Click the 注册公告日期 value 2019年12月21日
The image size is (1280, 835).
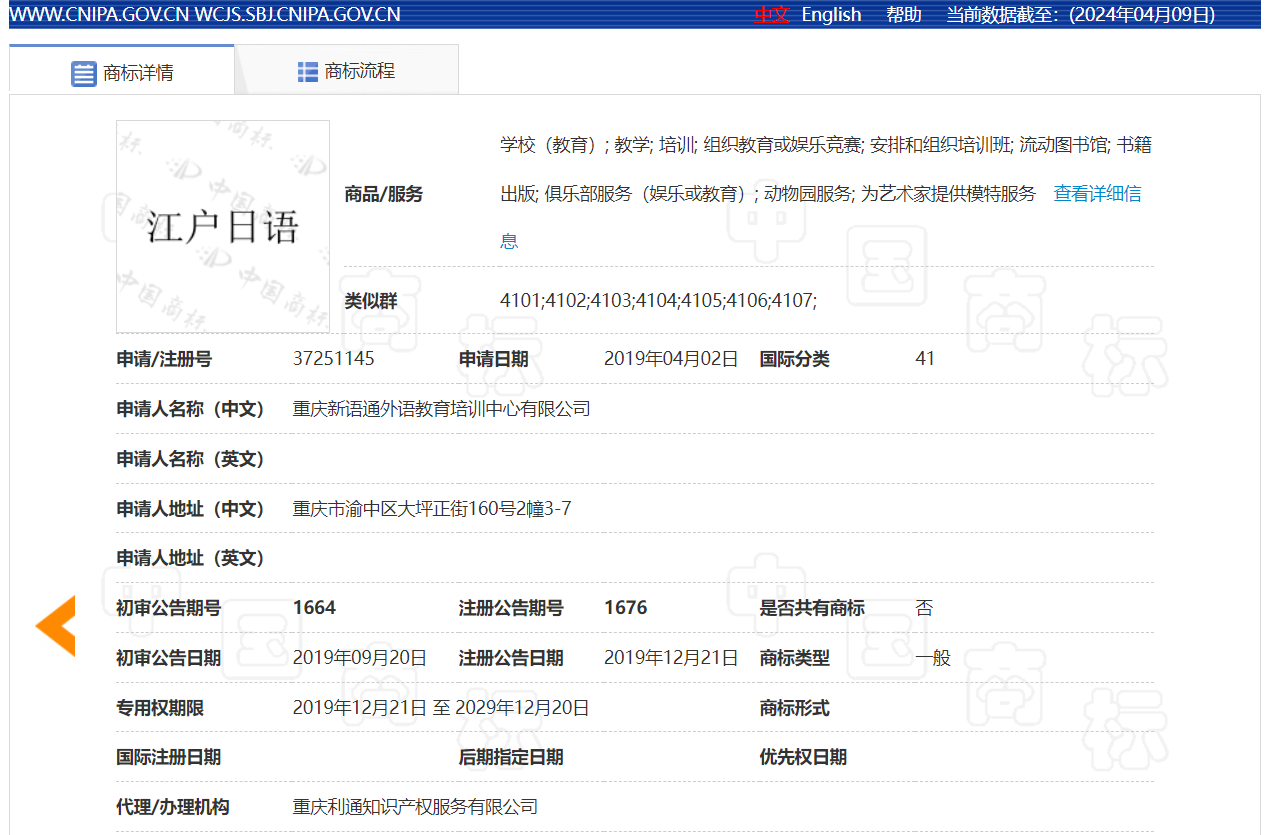click(x=671, y=657)
